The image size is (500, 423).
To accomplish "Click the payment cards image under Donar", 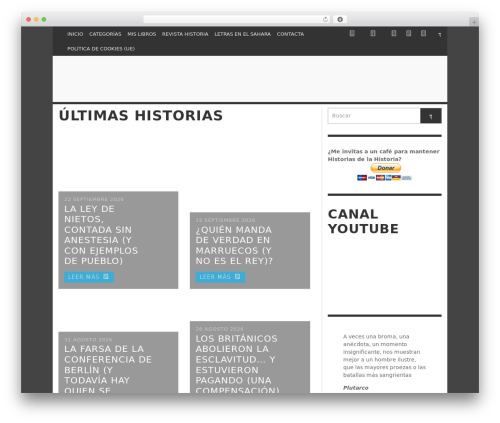I will (384, 178).
